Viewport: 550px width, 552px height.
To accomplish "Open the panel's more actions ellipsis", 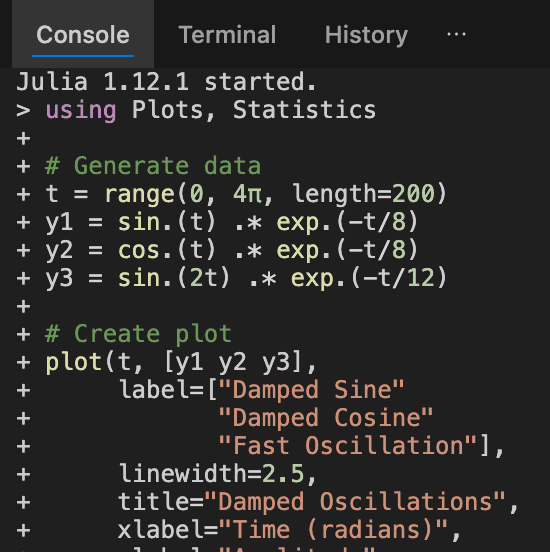I will (x=456, y=34).
